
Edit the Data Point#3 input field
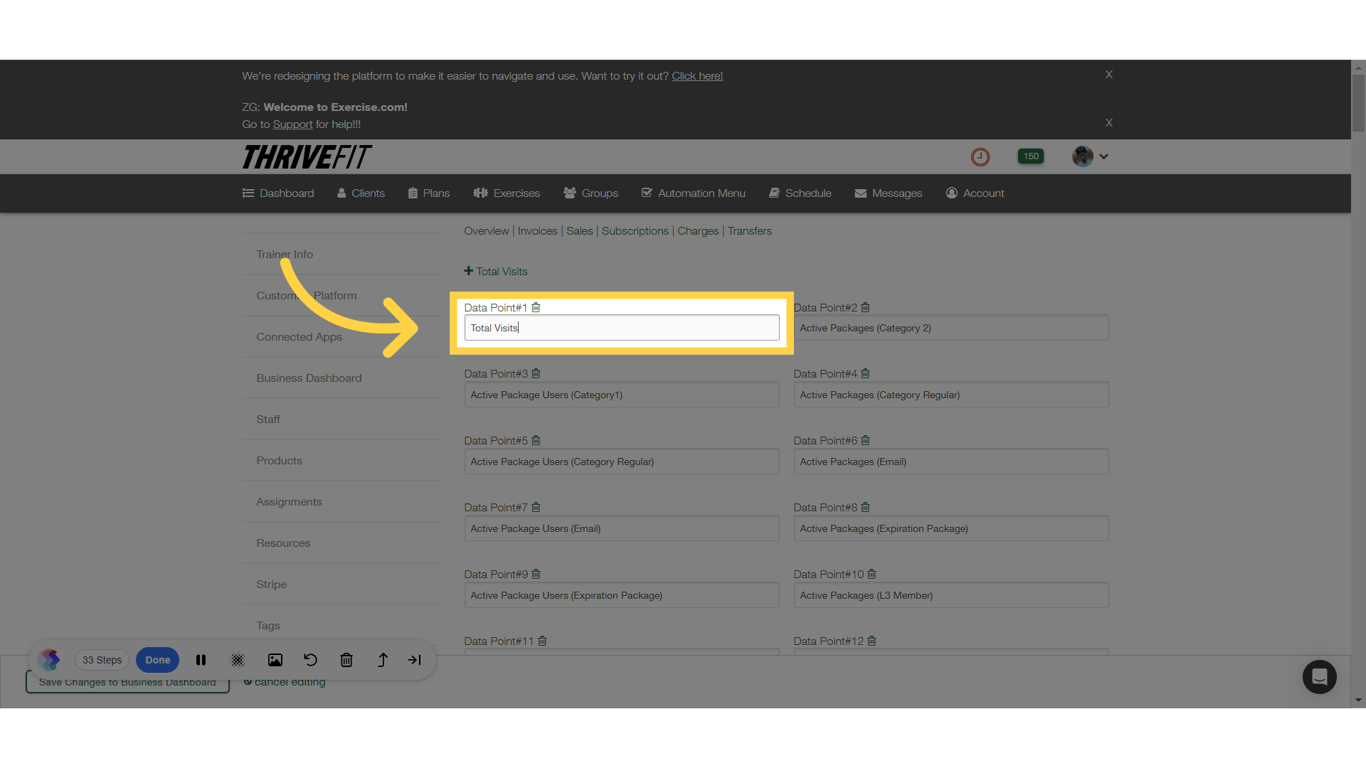tap(621, 395)
